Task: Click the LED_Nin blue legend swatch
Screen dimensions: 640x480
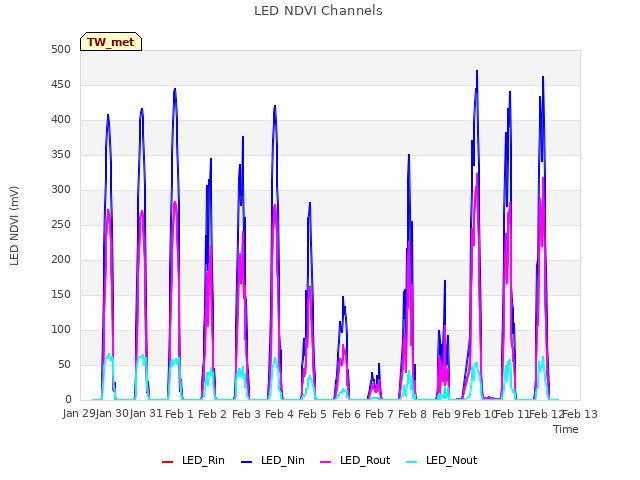Action: [247, 462]
